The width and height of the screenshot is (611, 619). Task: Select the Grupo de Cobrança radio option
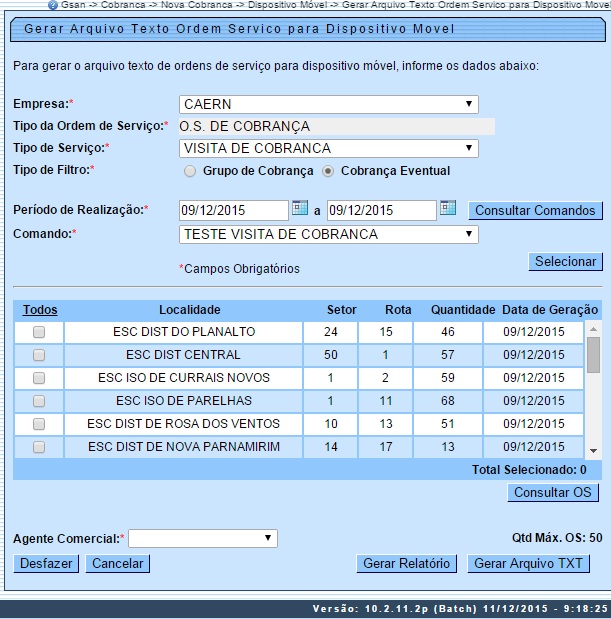tap(190, 172)
